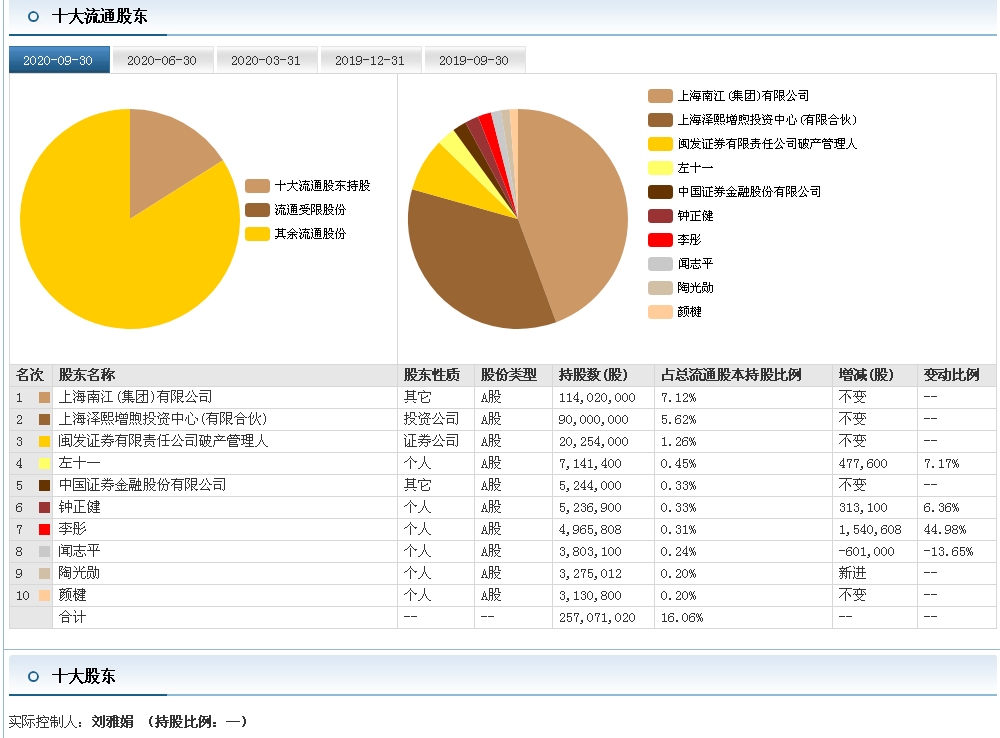
Task: Click the -13.65% change ratio cell
Action: [948, 552]
